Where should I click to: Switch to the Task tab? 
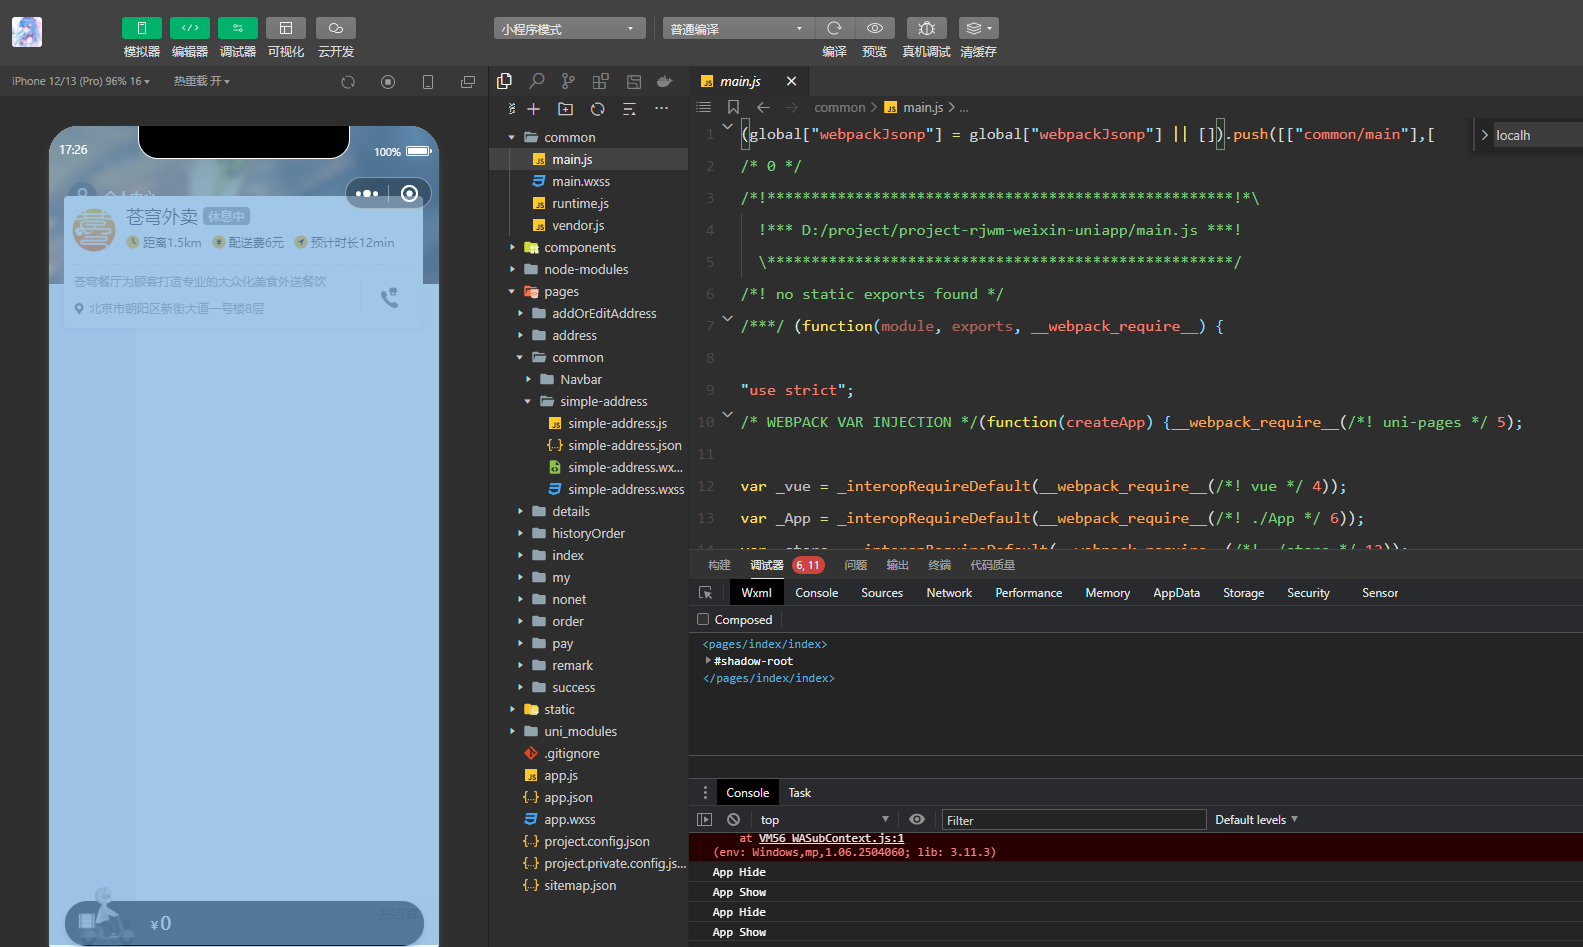point(799,793)
